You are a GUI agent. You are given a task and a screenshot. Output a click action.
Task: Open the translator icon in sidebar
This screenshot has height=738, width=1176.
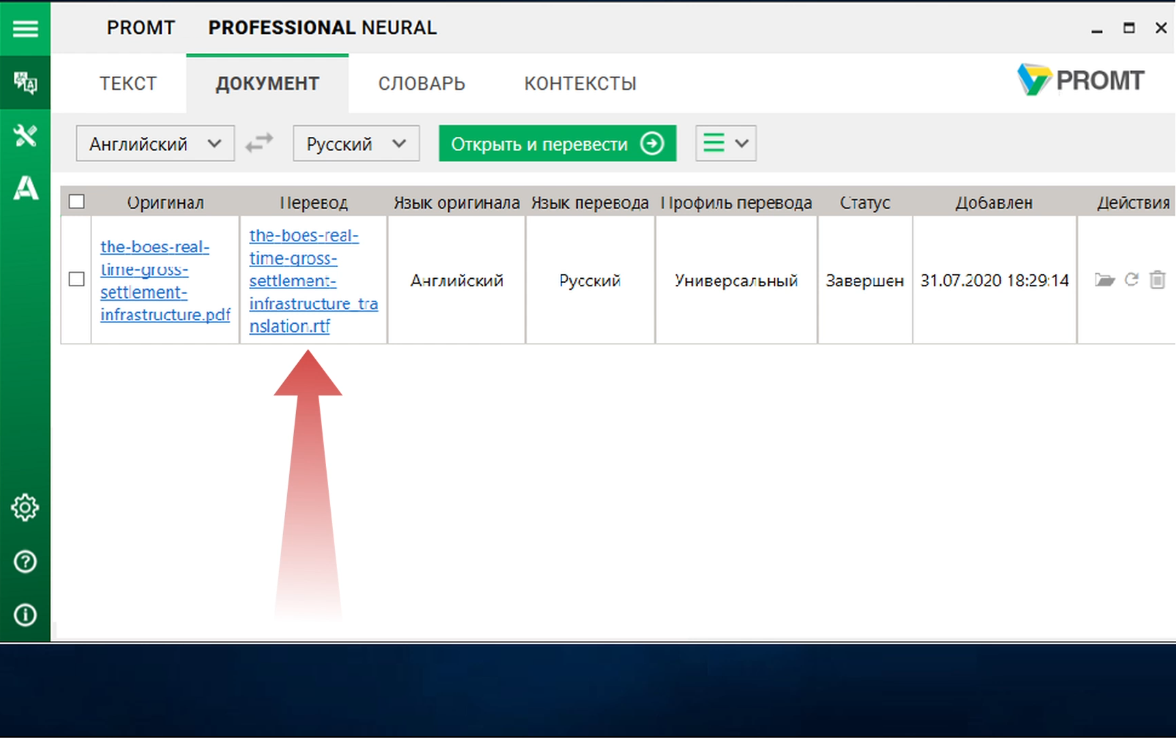[x=25, y=82]
